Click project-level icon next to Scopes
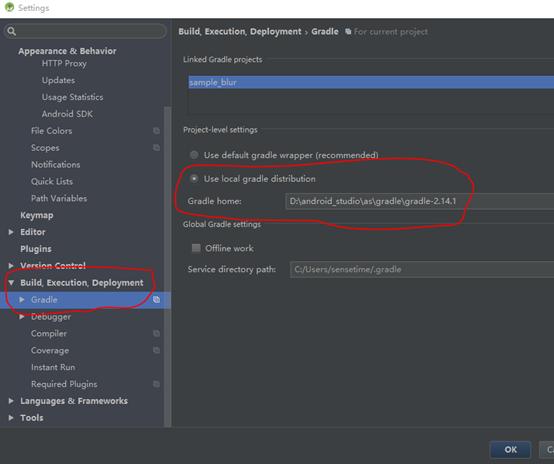This screenshot has width=554, height=464. (156, 147)
